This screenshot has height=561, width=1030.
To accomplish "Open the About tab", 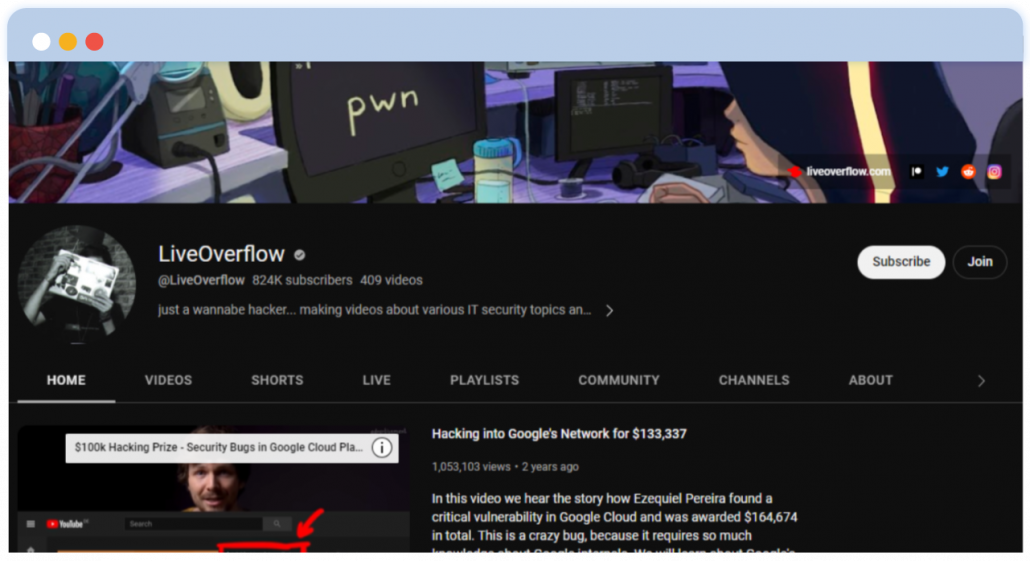I will (870, 380).
